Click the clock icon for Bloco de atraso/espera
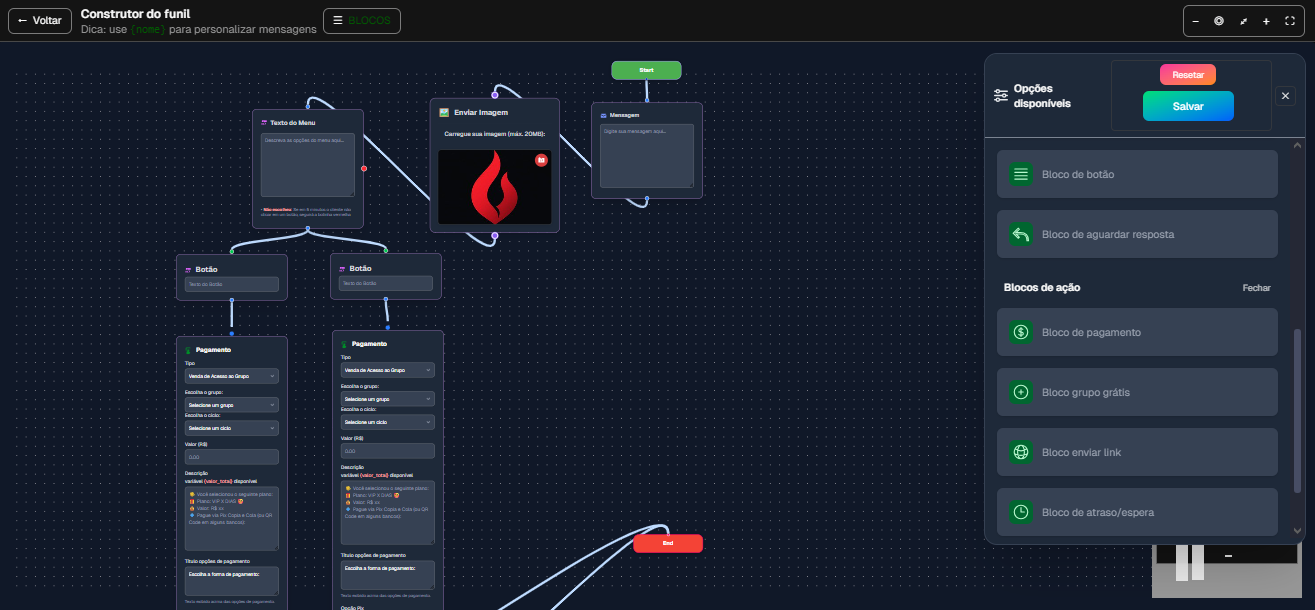This screenshot has width=1315, height=610. [x=1021, y=512]
